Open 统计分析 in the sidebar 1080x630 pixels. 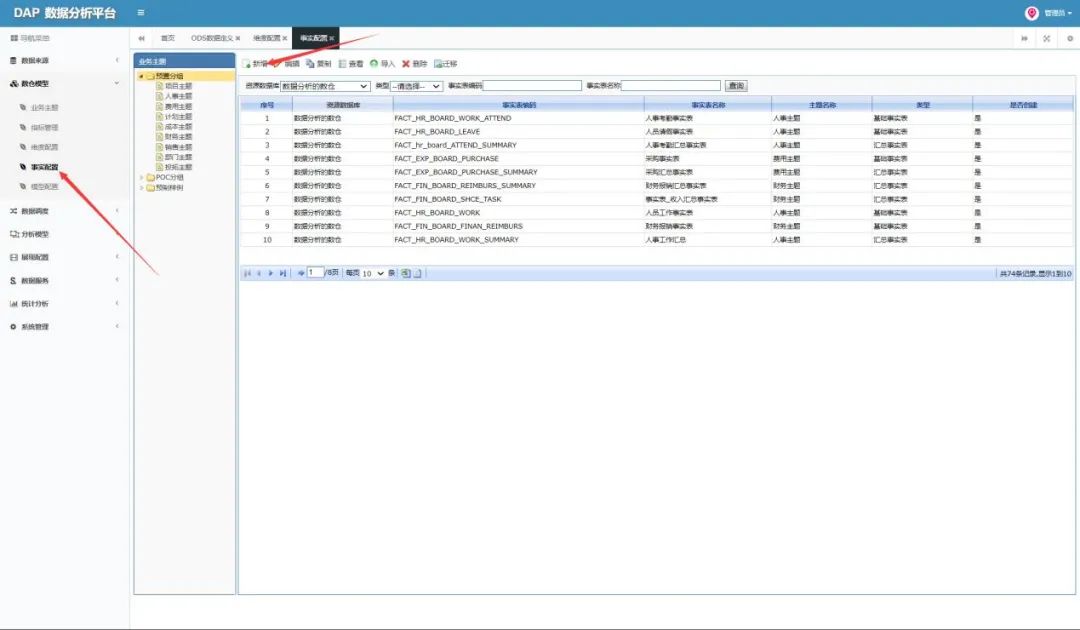coord(34,304)
